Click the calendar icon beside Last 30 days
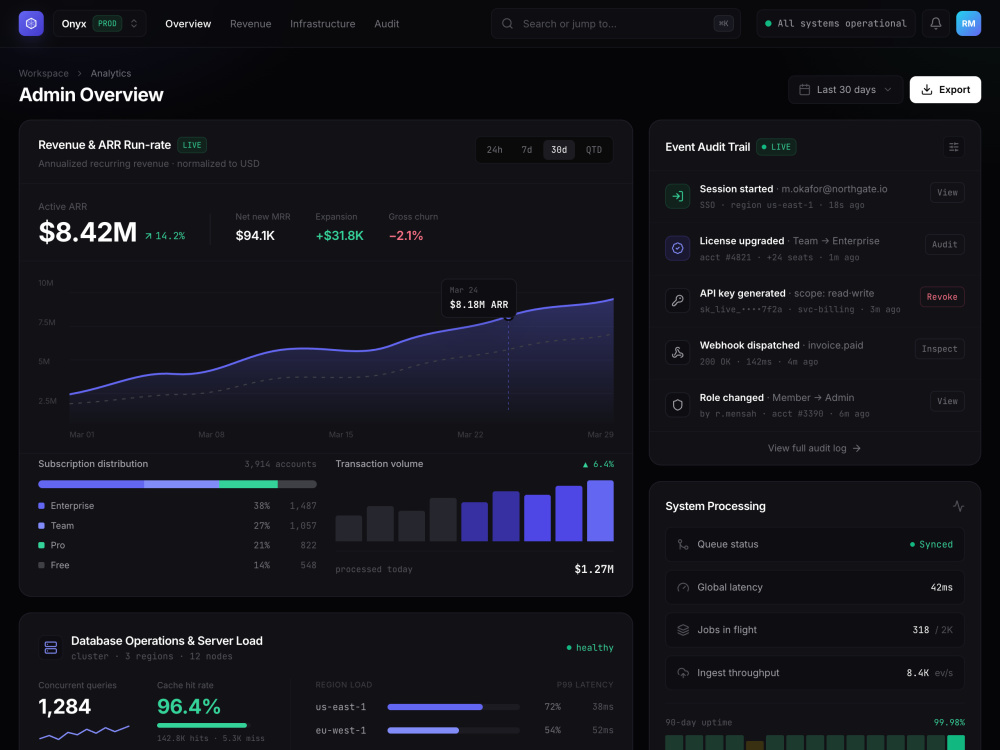The width and height of the screenshot is (1000, 750). 805,89
